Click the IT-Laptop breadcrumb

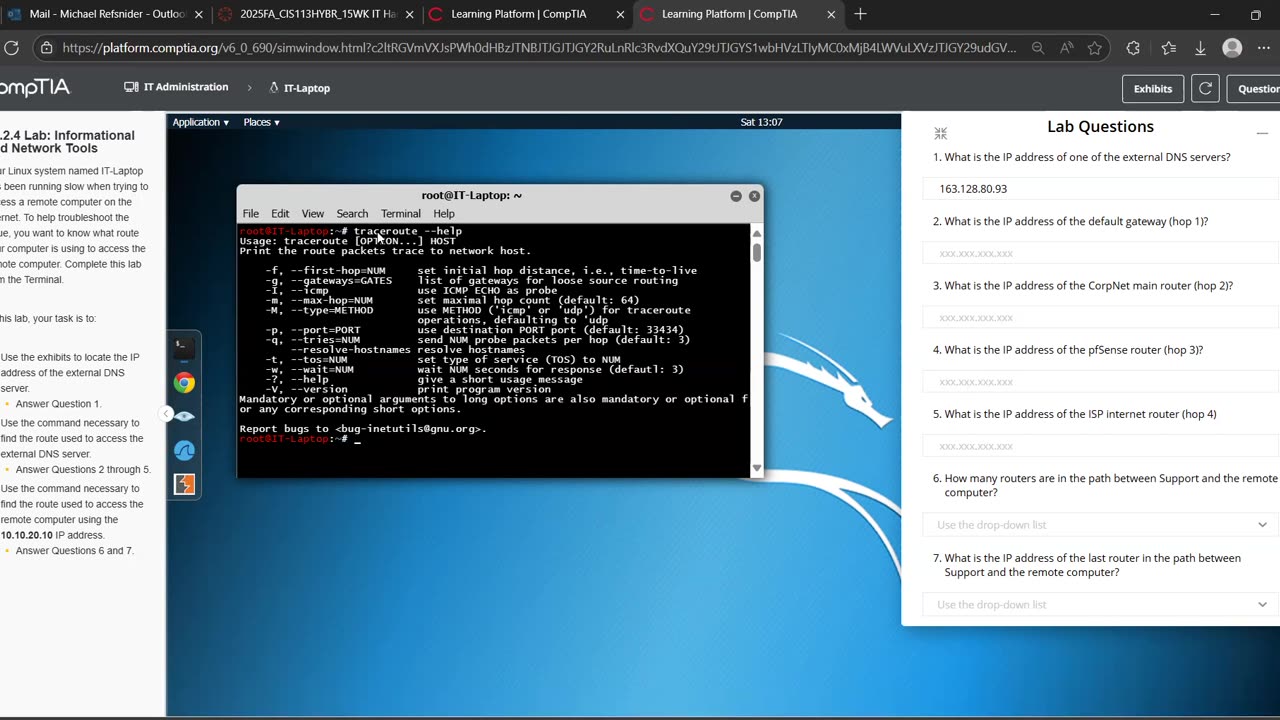(299, 88)
